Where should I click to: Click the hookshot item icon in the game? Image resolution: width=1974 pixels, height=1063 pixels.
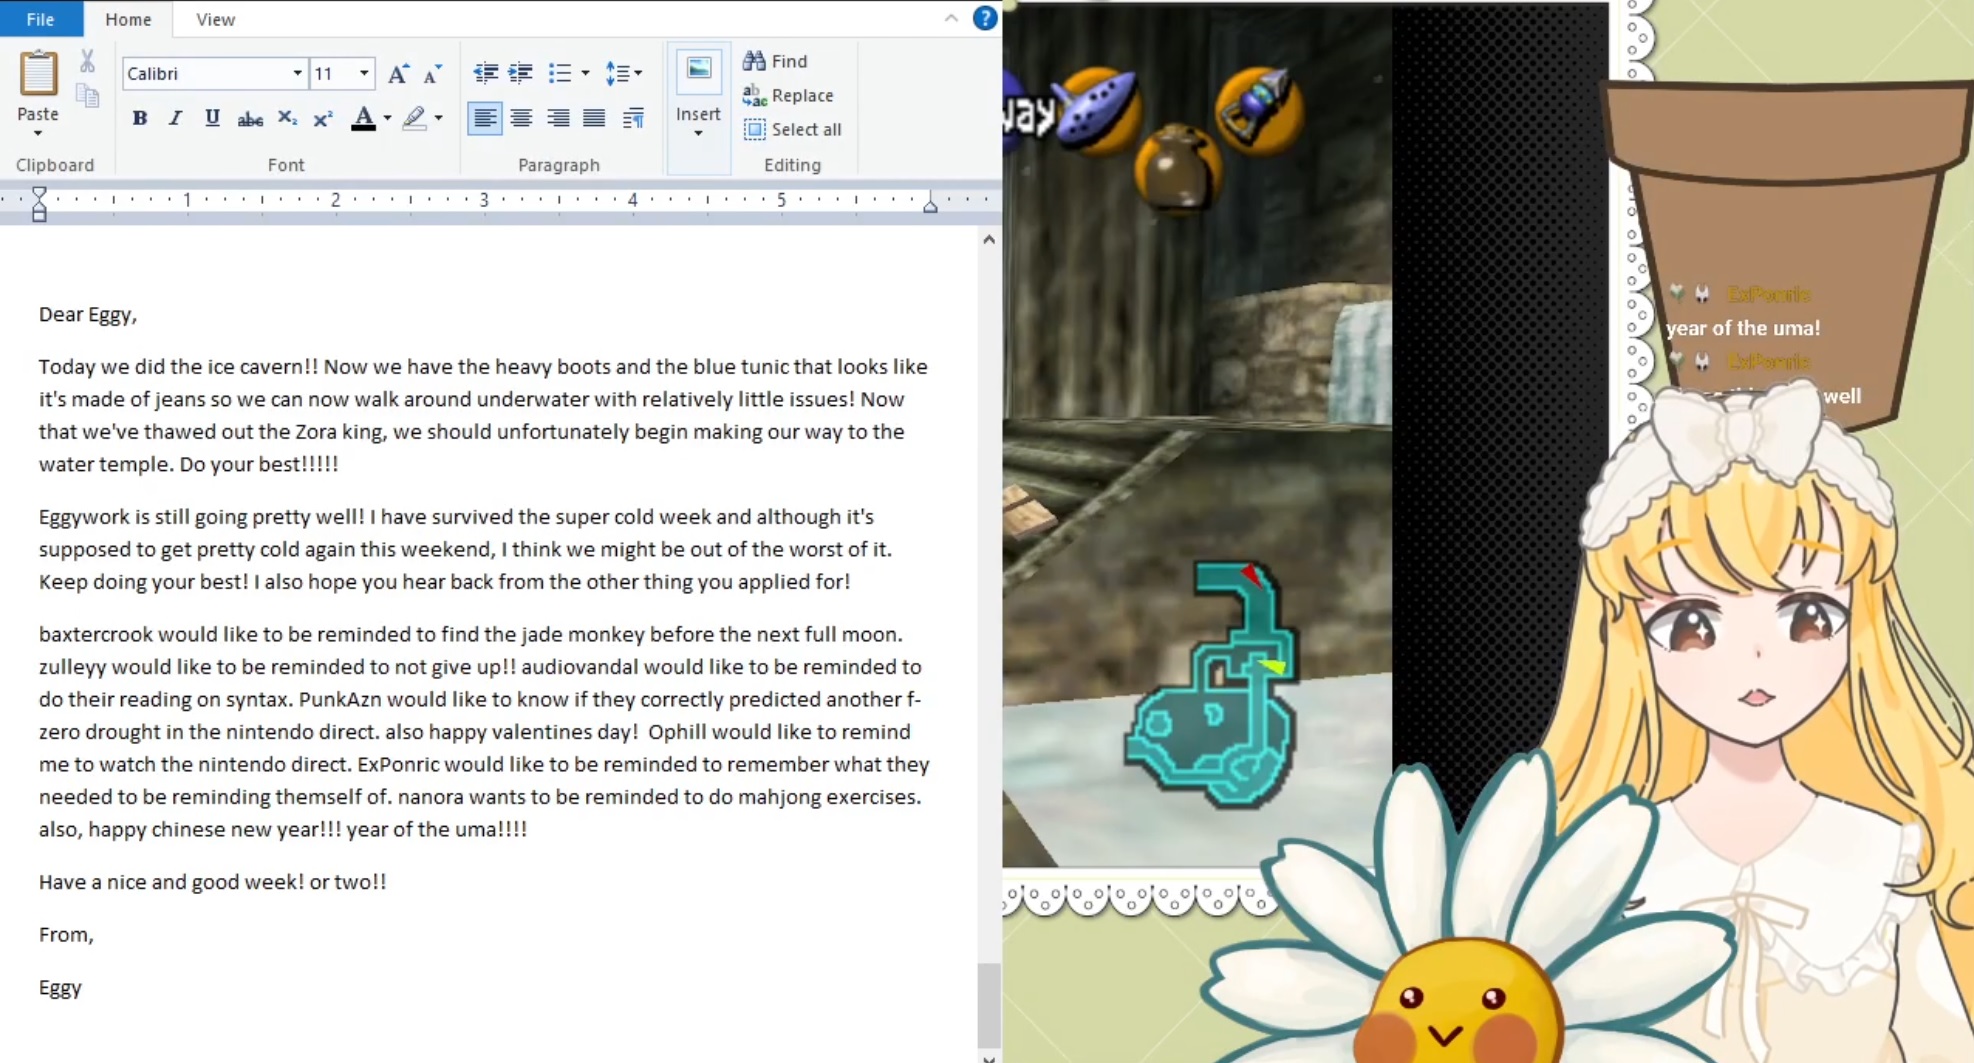1259,109
